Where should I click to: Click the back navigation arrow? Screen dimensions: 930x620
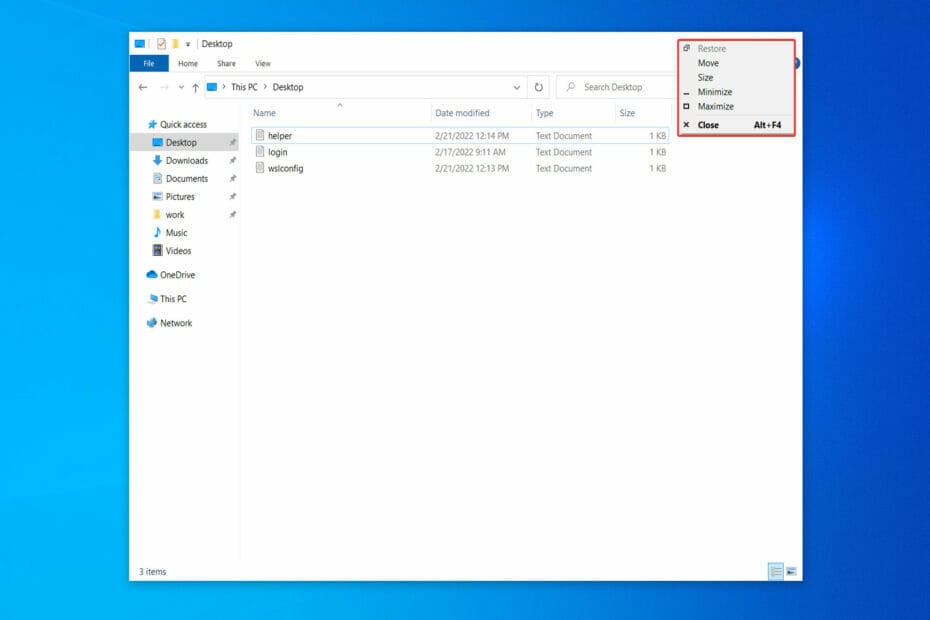point(143,87)
